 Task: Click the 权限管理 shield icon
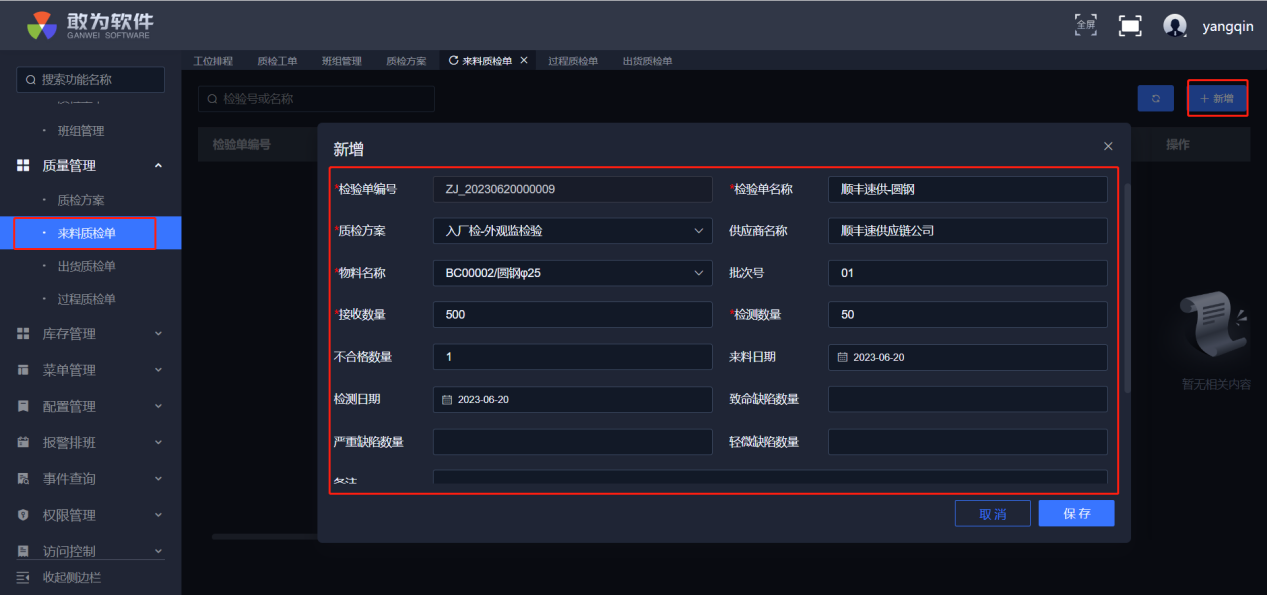pyautogui.click(x=23, y=515)
